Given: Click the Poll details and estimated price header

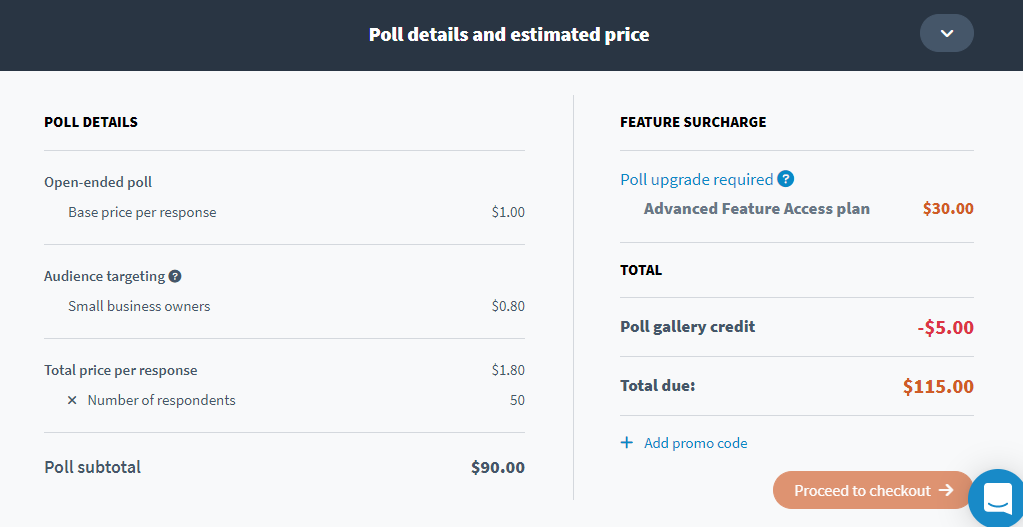Looking at the screenshot, I should click(x=509, y=35).
